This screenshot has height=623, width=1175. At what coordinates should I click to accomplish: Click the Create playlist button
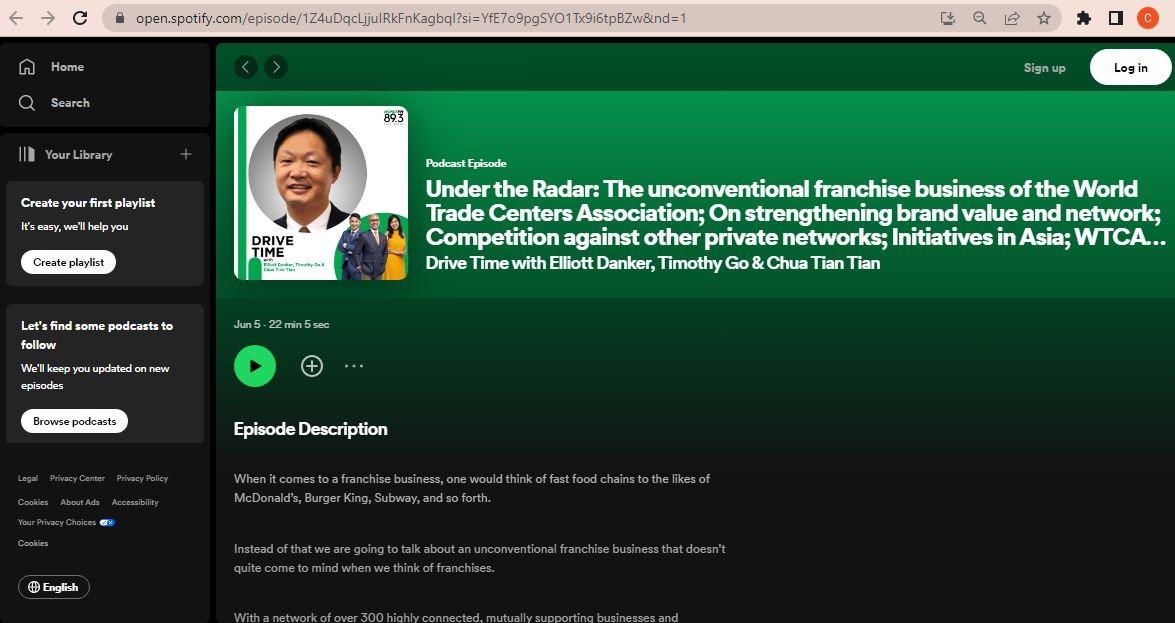pyautogui.click(x=68, y=262)
